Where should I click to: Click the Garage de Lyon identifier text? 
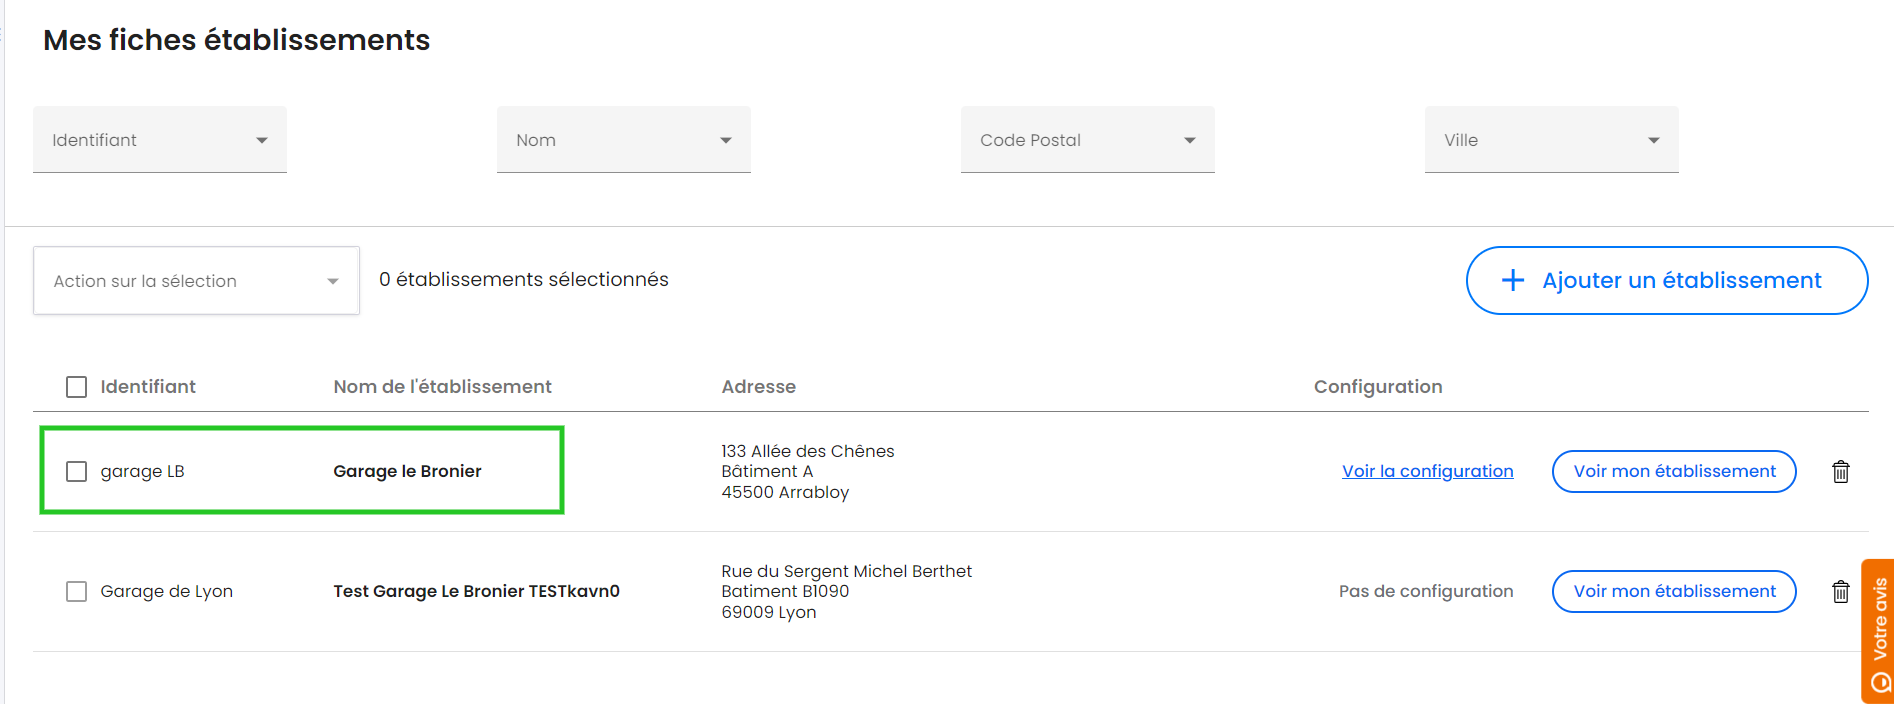166,591
